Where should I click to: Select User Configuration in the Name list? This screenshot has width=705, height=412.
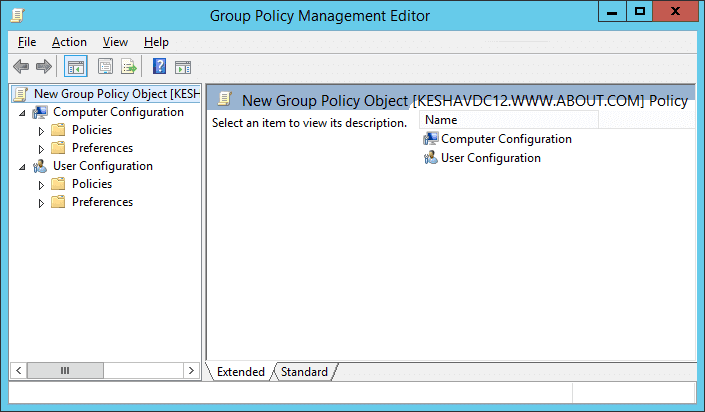[491, 158]
